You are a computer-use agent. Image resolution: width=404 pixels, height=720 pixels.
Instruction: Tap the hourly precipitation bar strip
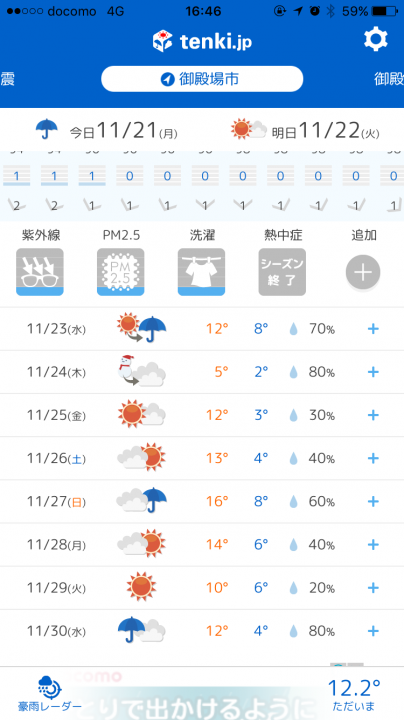tap(202, 176)
